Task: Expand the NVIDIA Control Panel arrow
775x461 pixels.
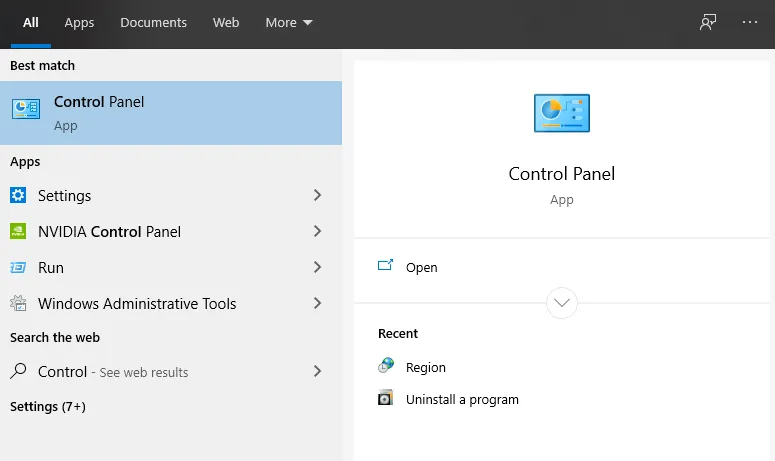Action: click(317, 231)
